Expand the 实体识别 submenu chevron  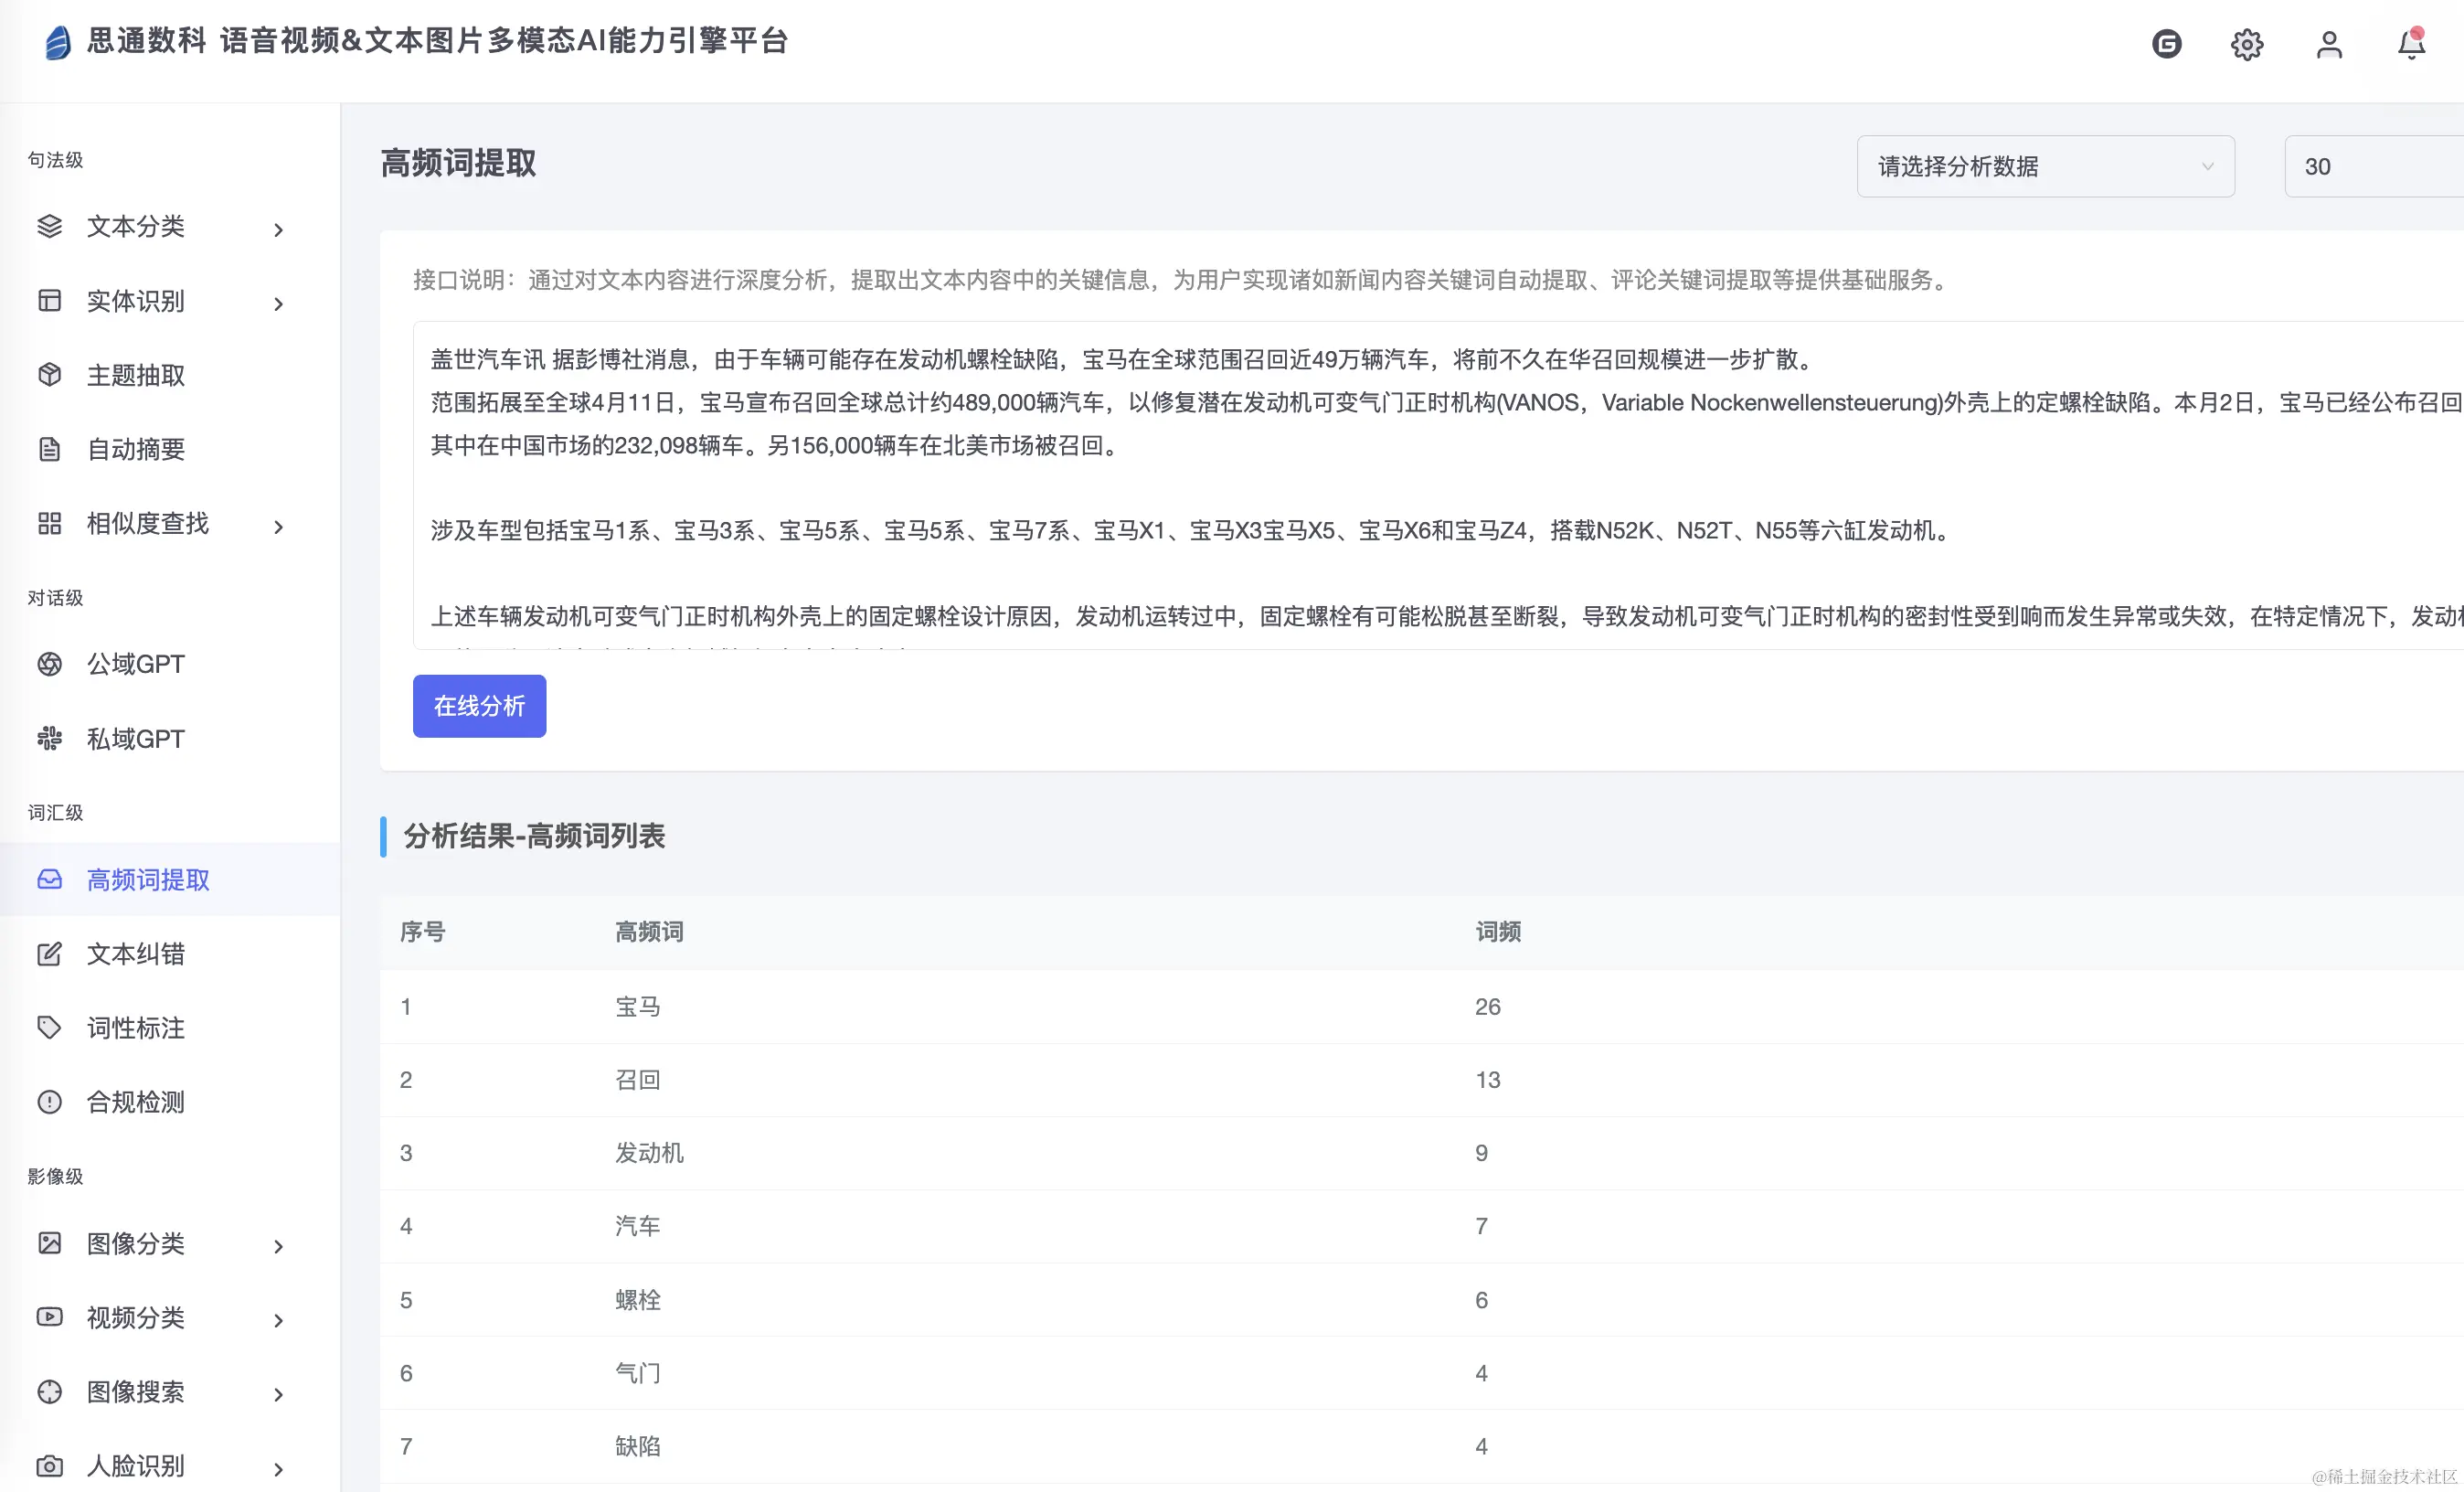(279, 304)
